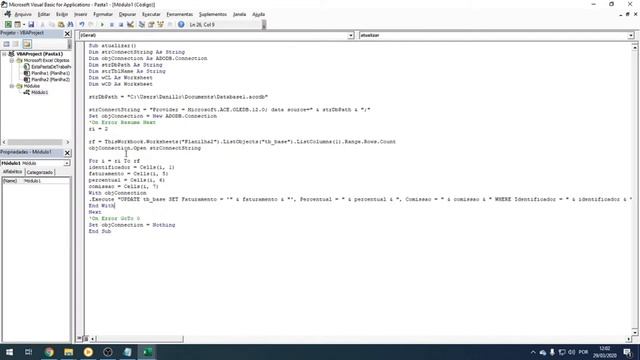Open the Ajuda menu

pyautogui.click(x=258, y=14)
